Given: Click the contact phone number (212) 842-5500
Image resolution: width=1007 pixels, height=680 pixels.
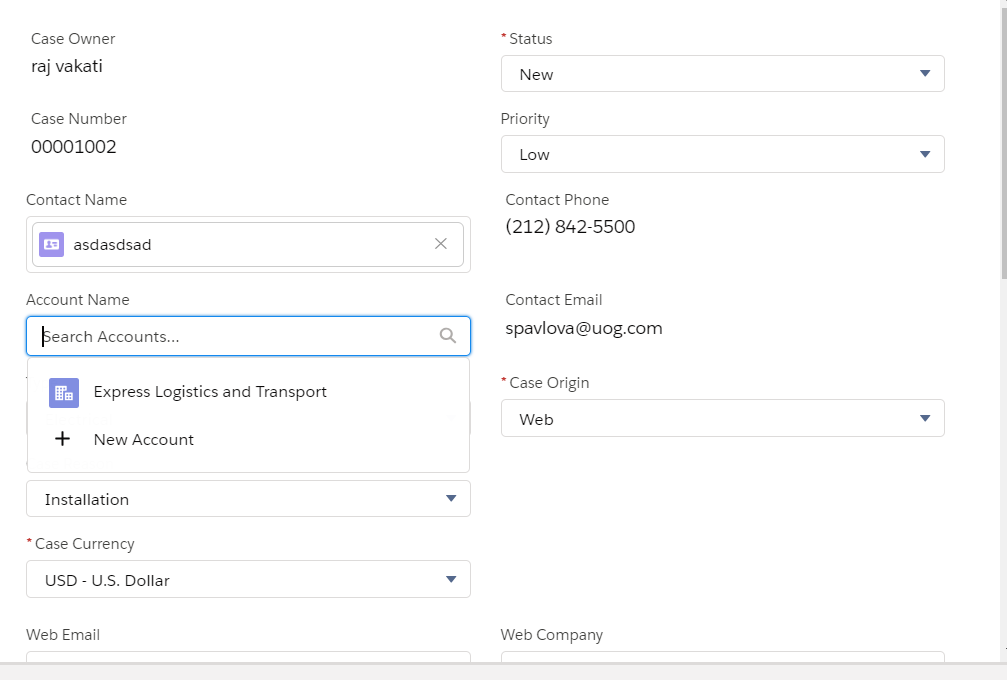Looking at the screenshot, I should coord(570,227).
